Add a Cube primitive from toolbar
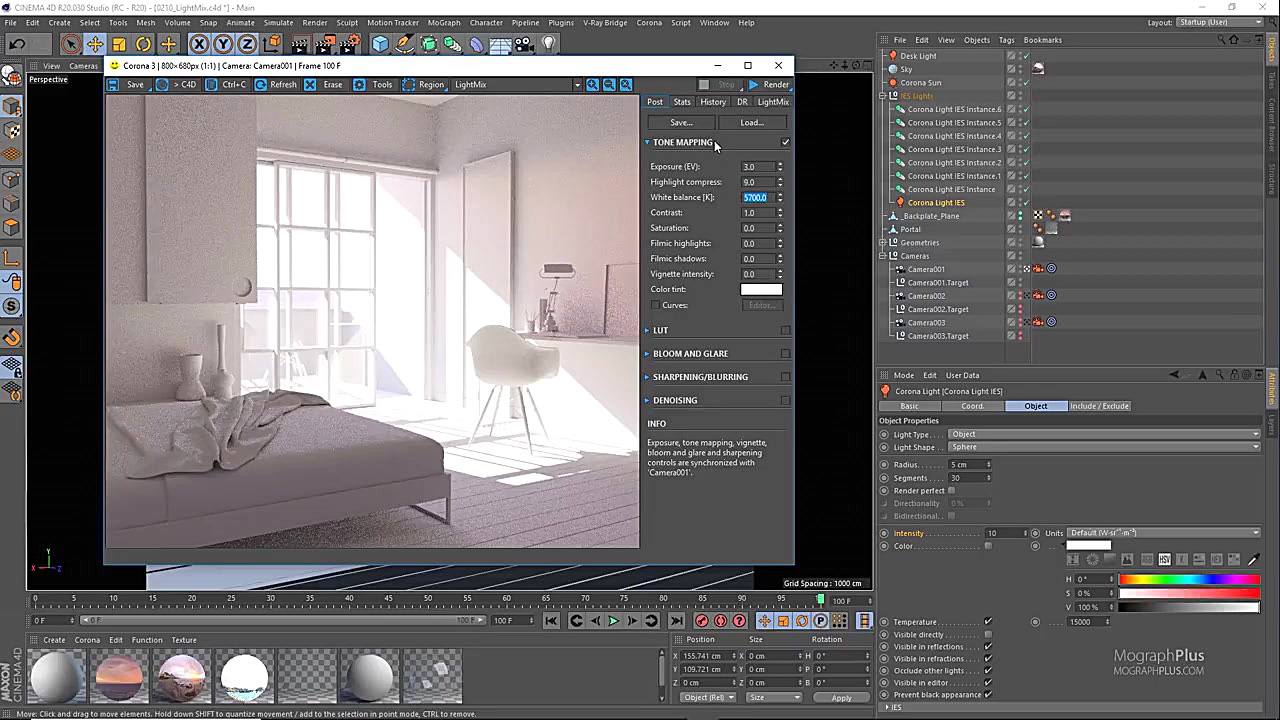 coord(380,44)
